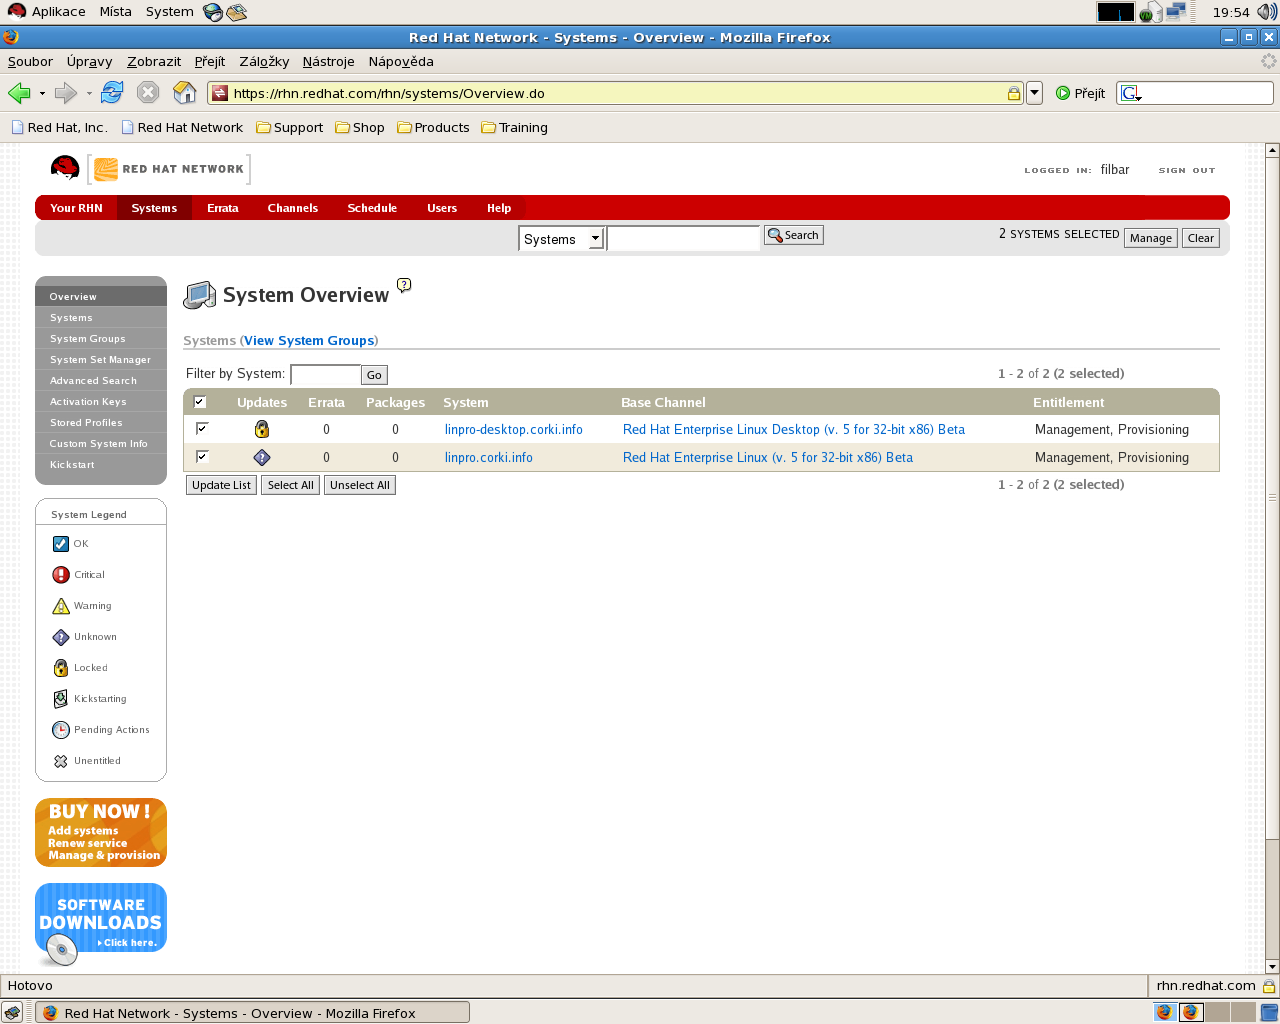This screenshot has width=1280, height=1024.
Task: Click the Warning icon in System Legend
Action: tap(61, 606)
